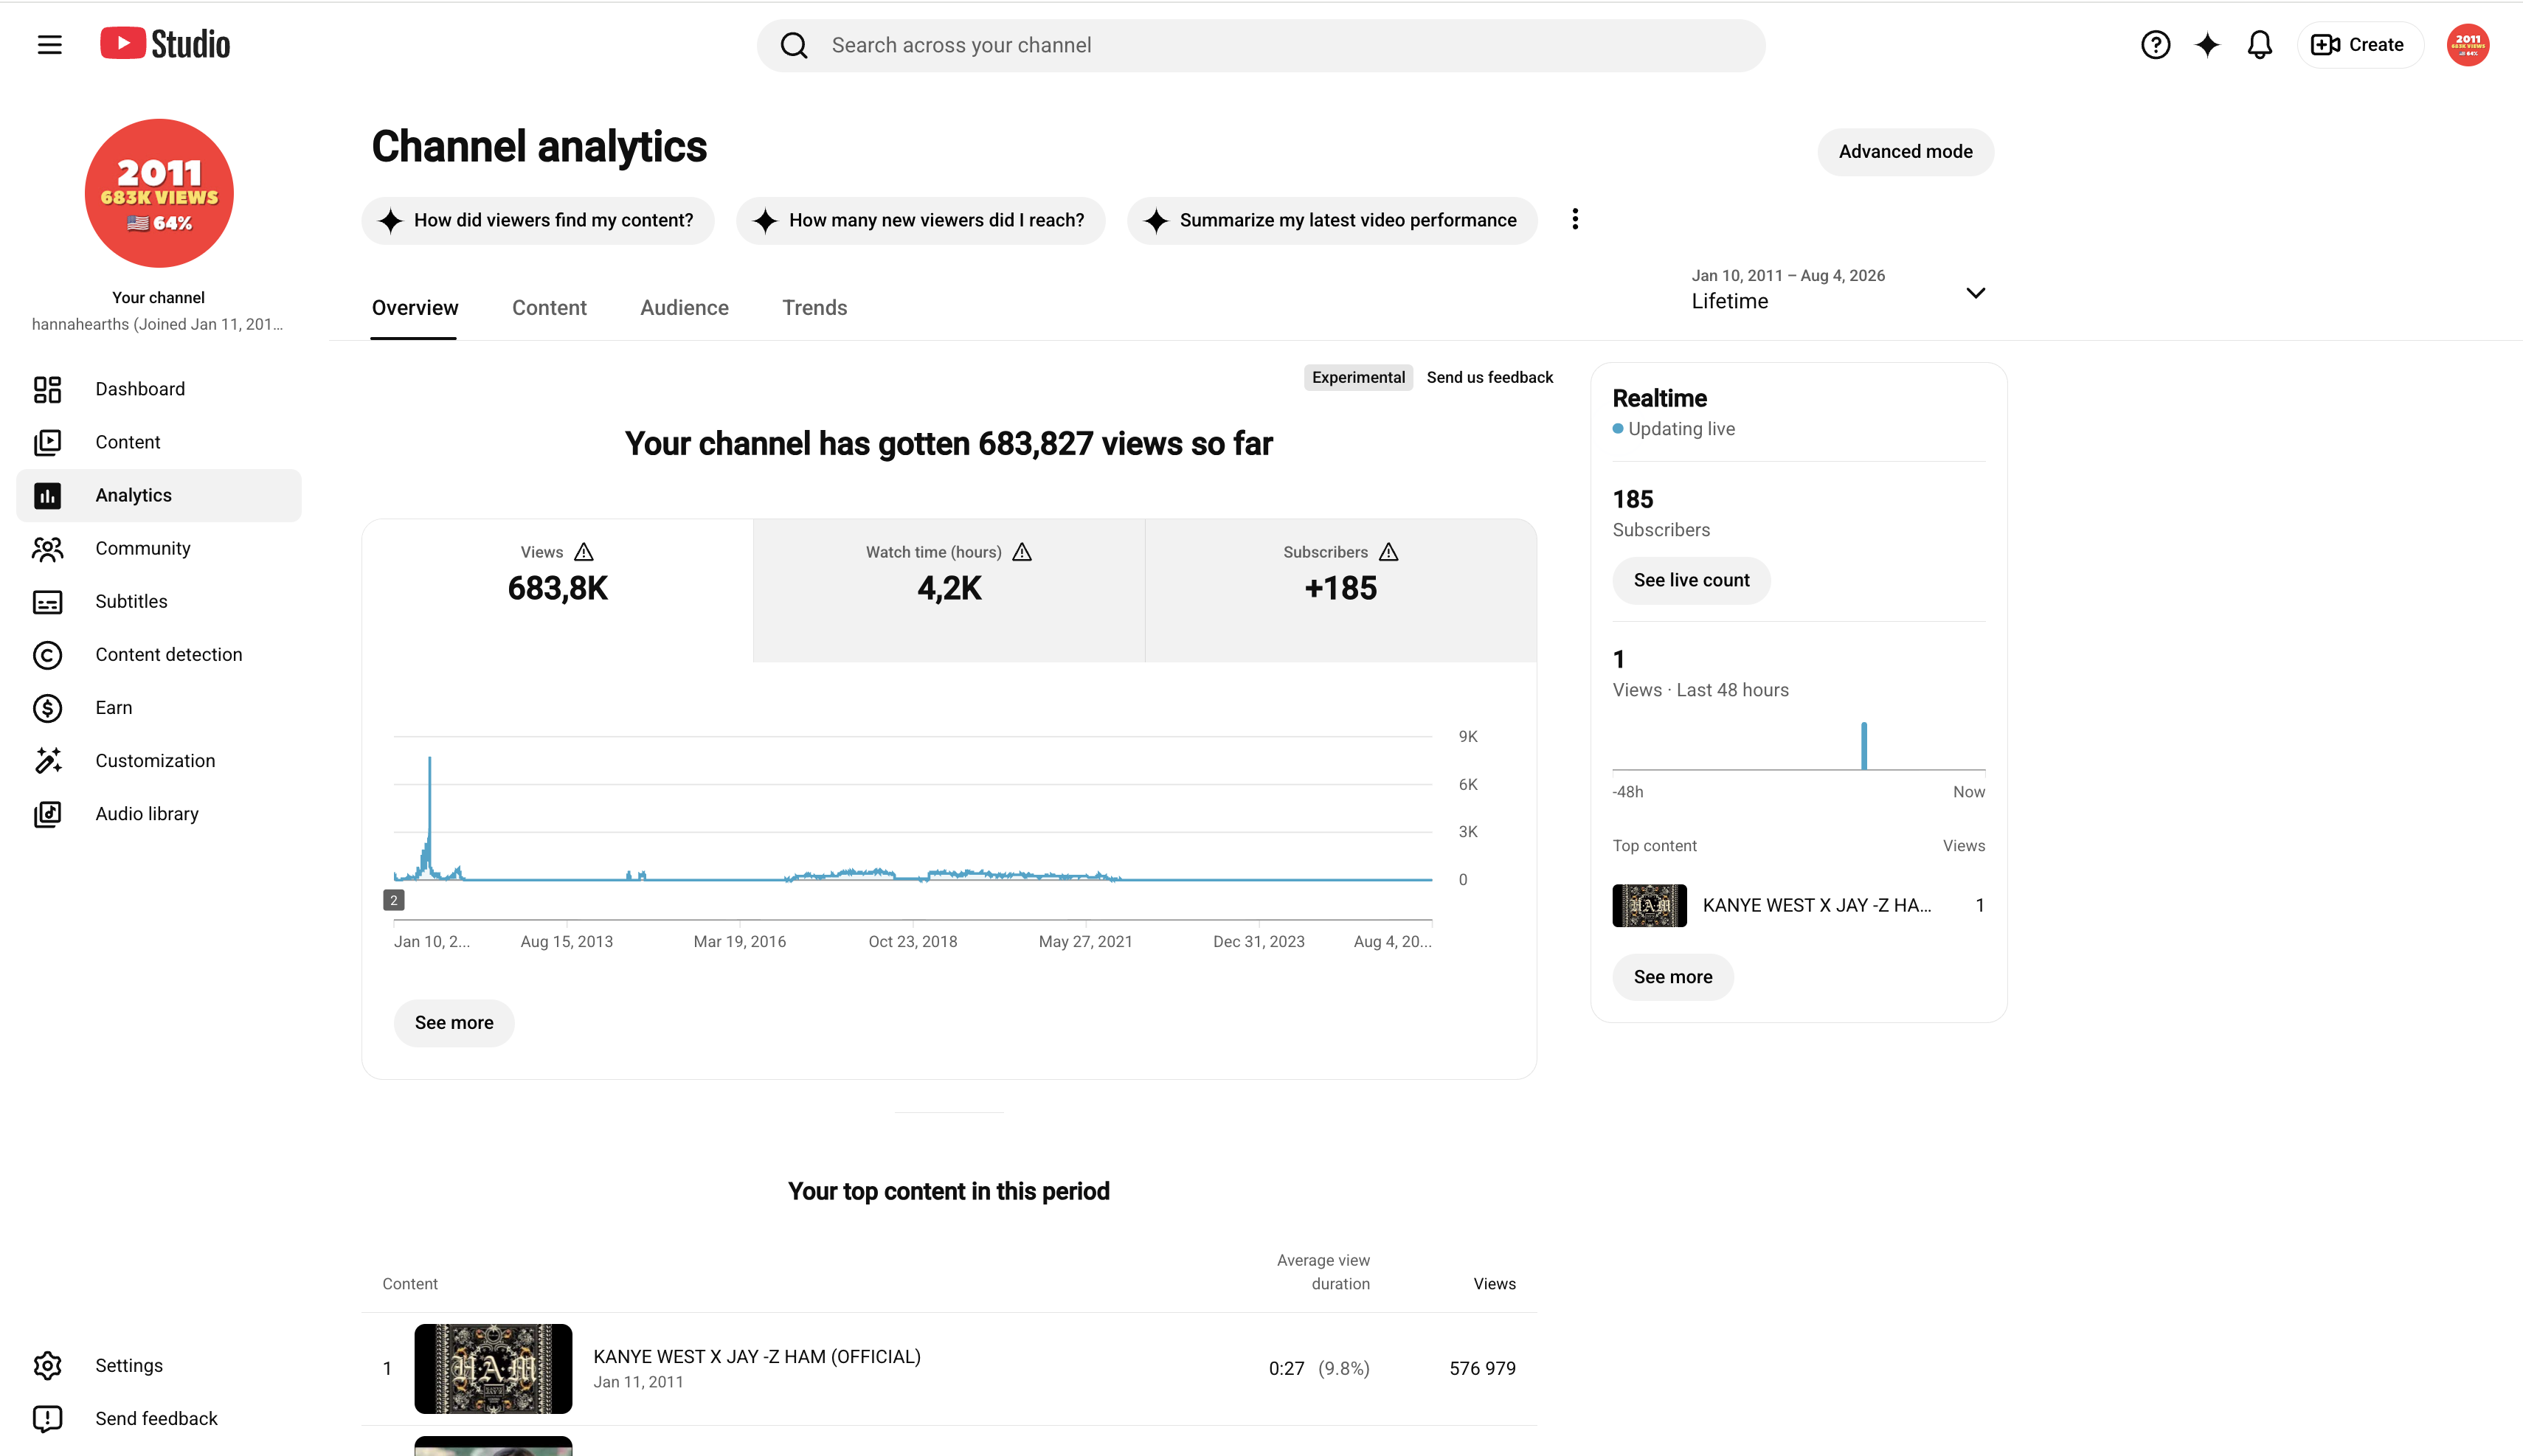This screenshot has width=2523, height=1456.
Task: Select the Watch time (hours) metric card
Action: (x=949, y=590)
